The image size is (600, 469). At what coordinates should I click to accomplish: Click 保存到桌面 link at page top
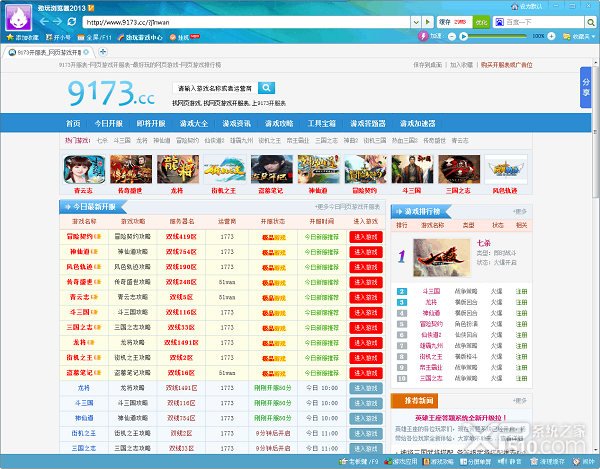427,65
